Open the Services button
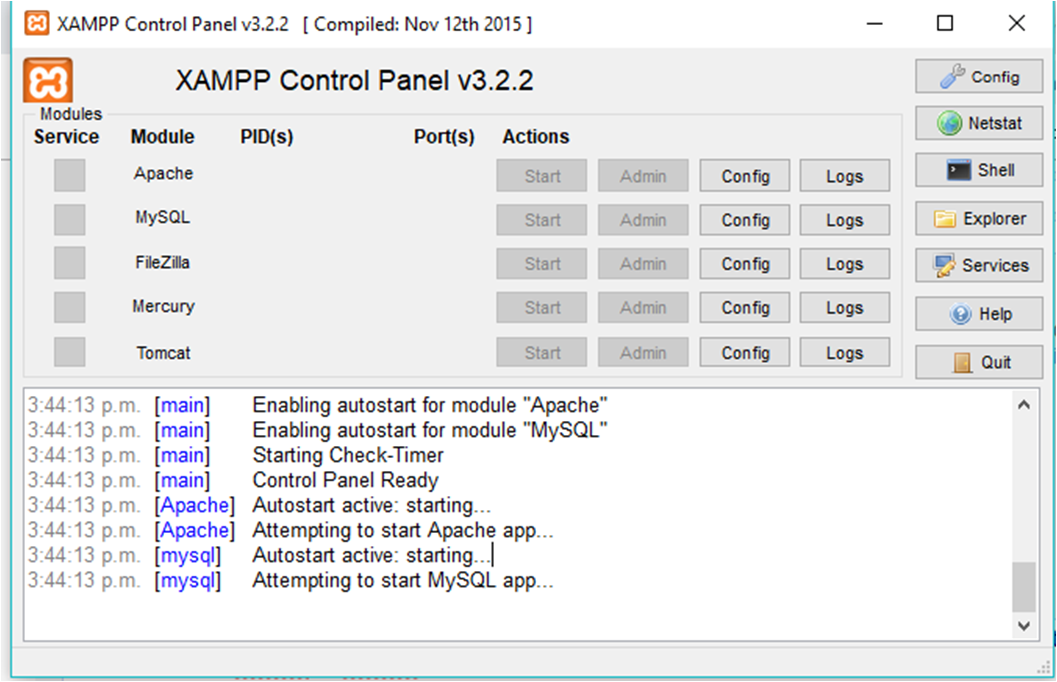1057x682 pixels. [x=979, y=266]
